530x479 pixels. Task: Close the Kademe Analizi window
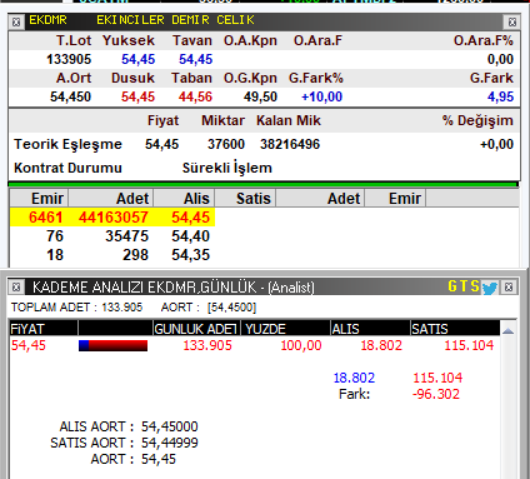(508, 287)
